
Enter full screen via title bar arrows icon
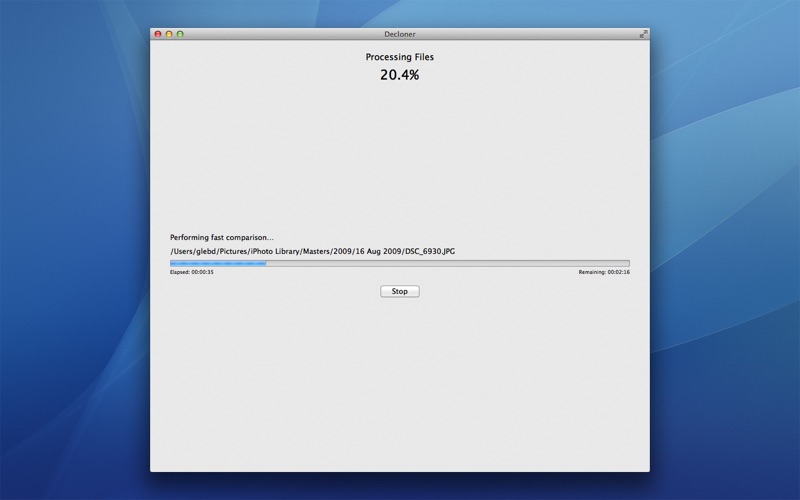(x=643, y=34)
